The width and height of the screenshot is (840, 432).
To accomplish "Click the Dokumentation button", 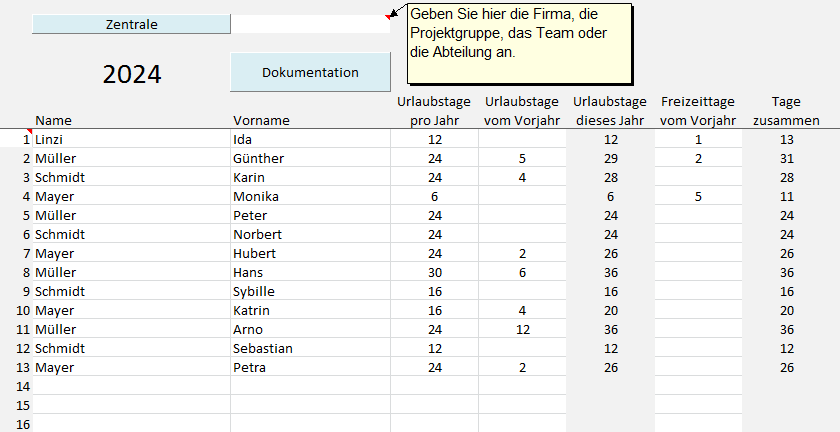I will click(x=310, y=72).
